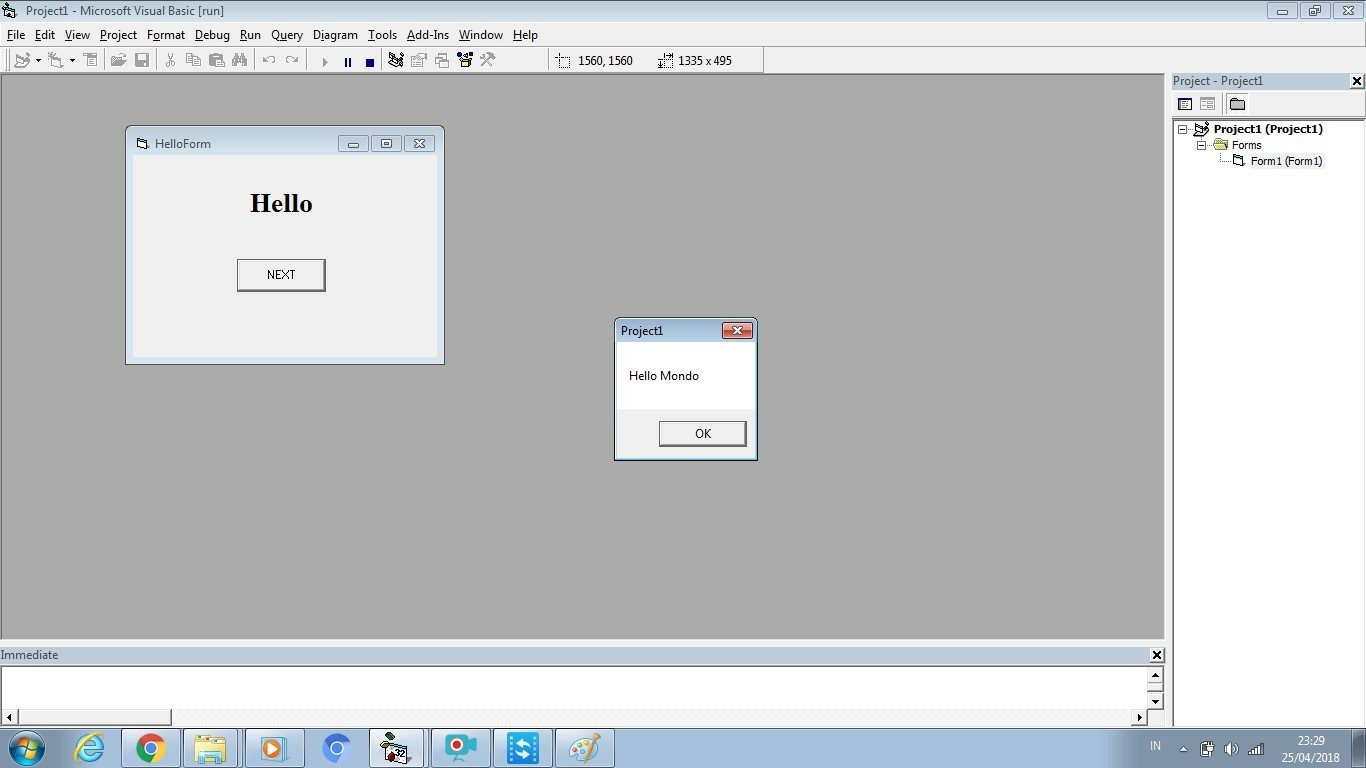This screenshot has width=1366, height=768.
Task: Click OK in the Hello Mondo message box
Action: pos(702,433)
